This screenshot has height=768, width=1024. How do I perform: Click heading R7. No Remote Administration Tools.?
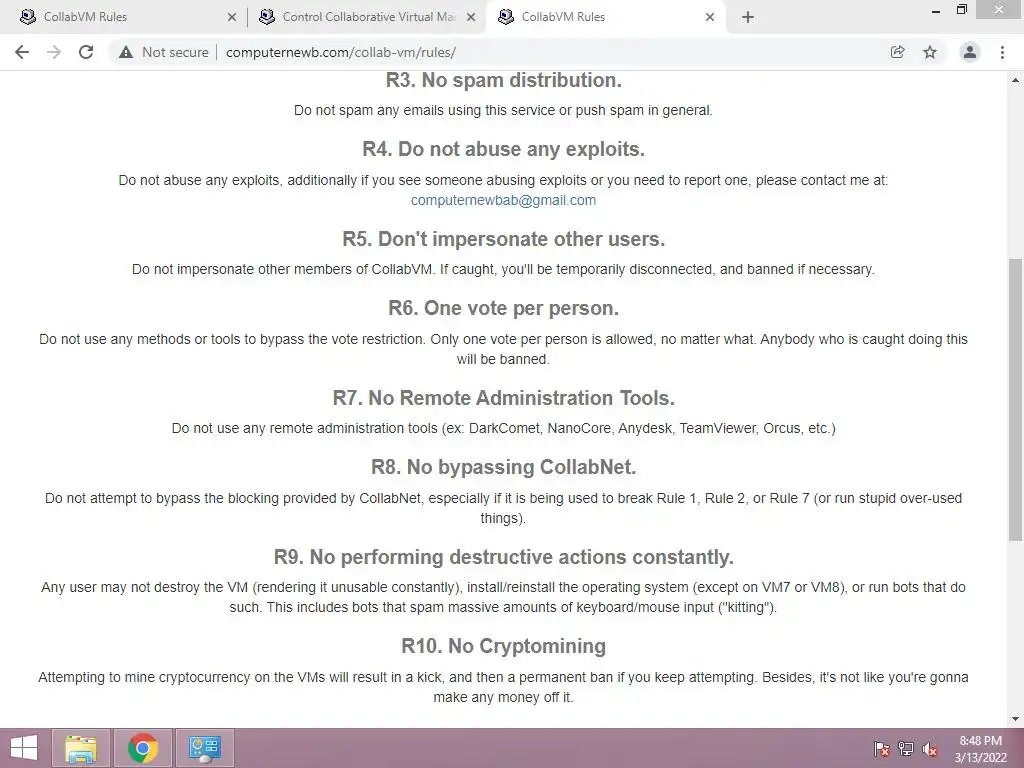point(504,398)
